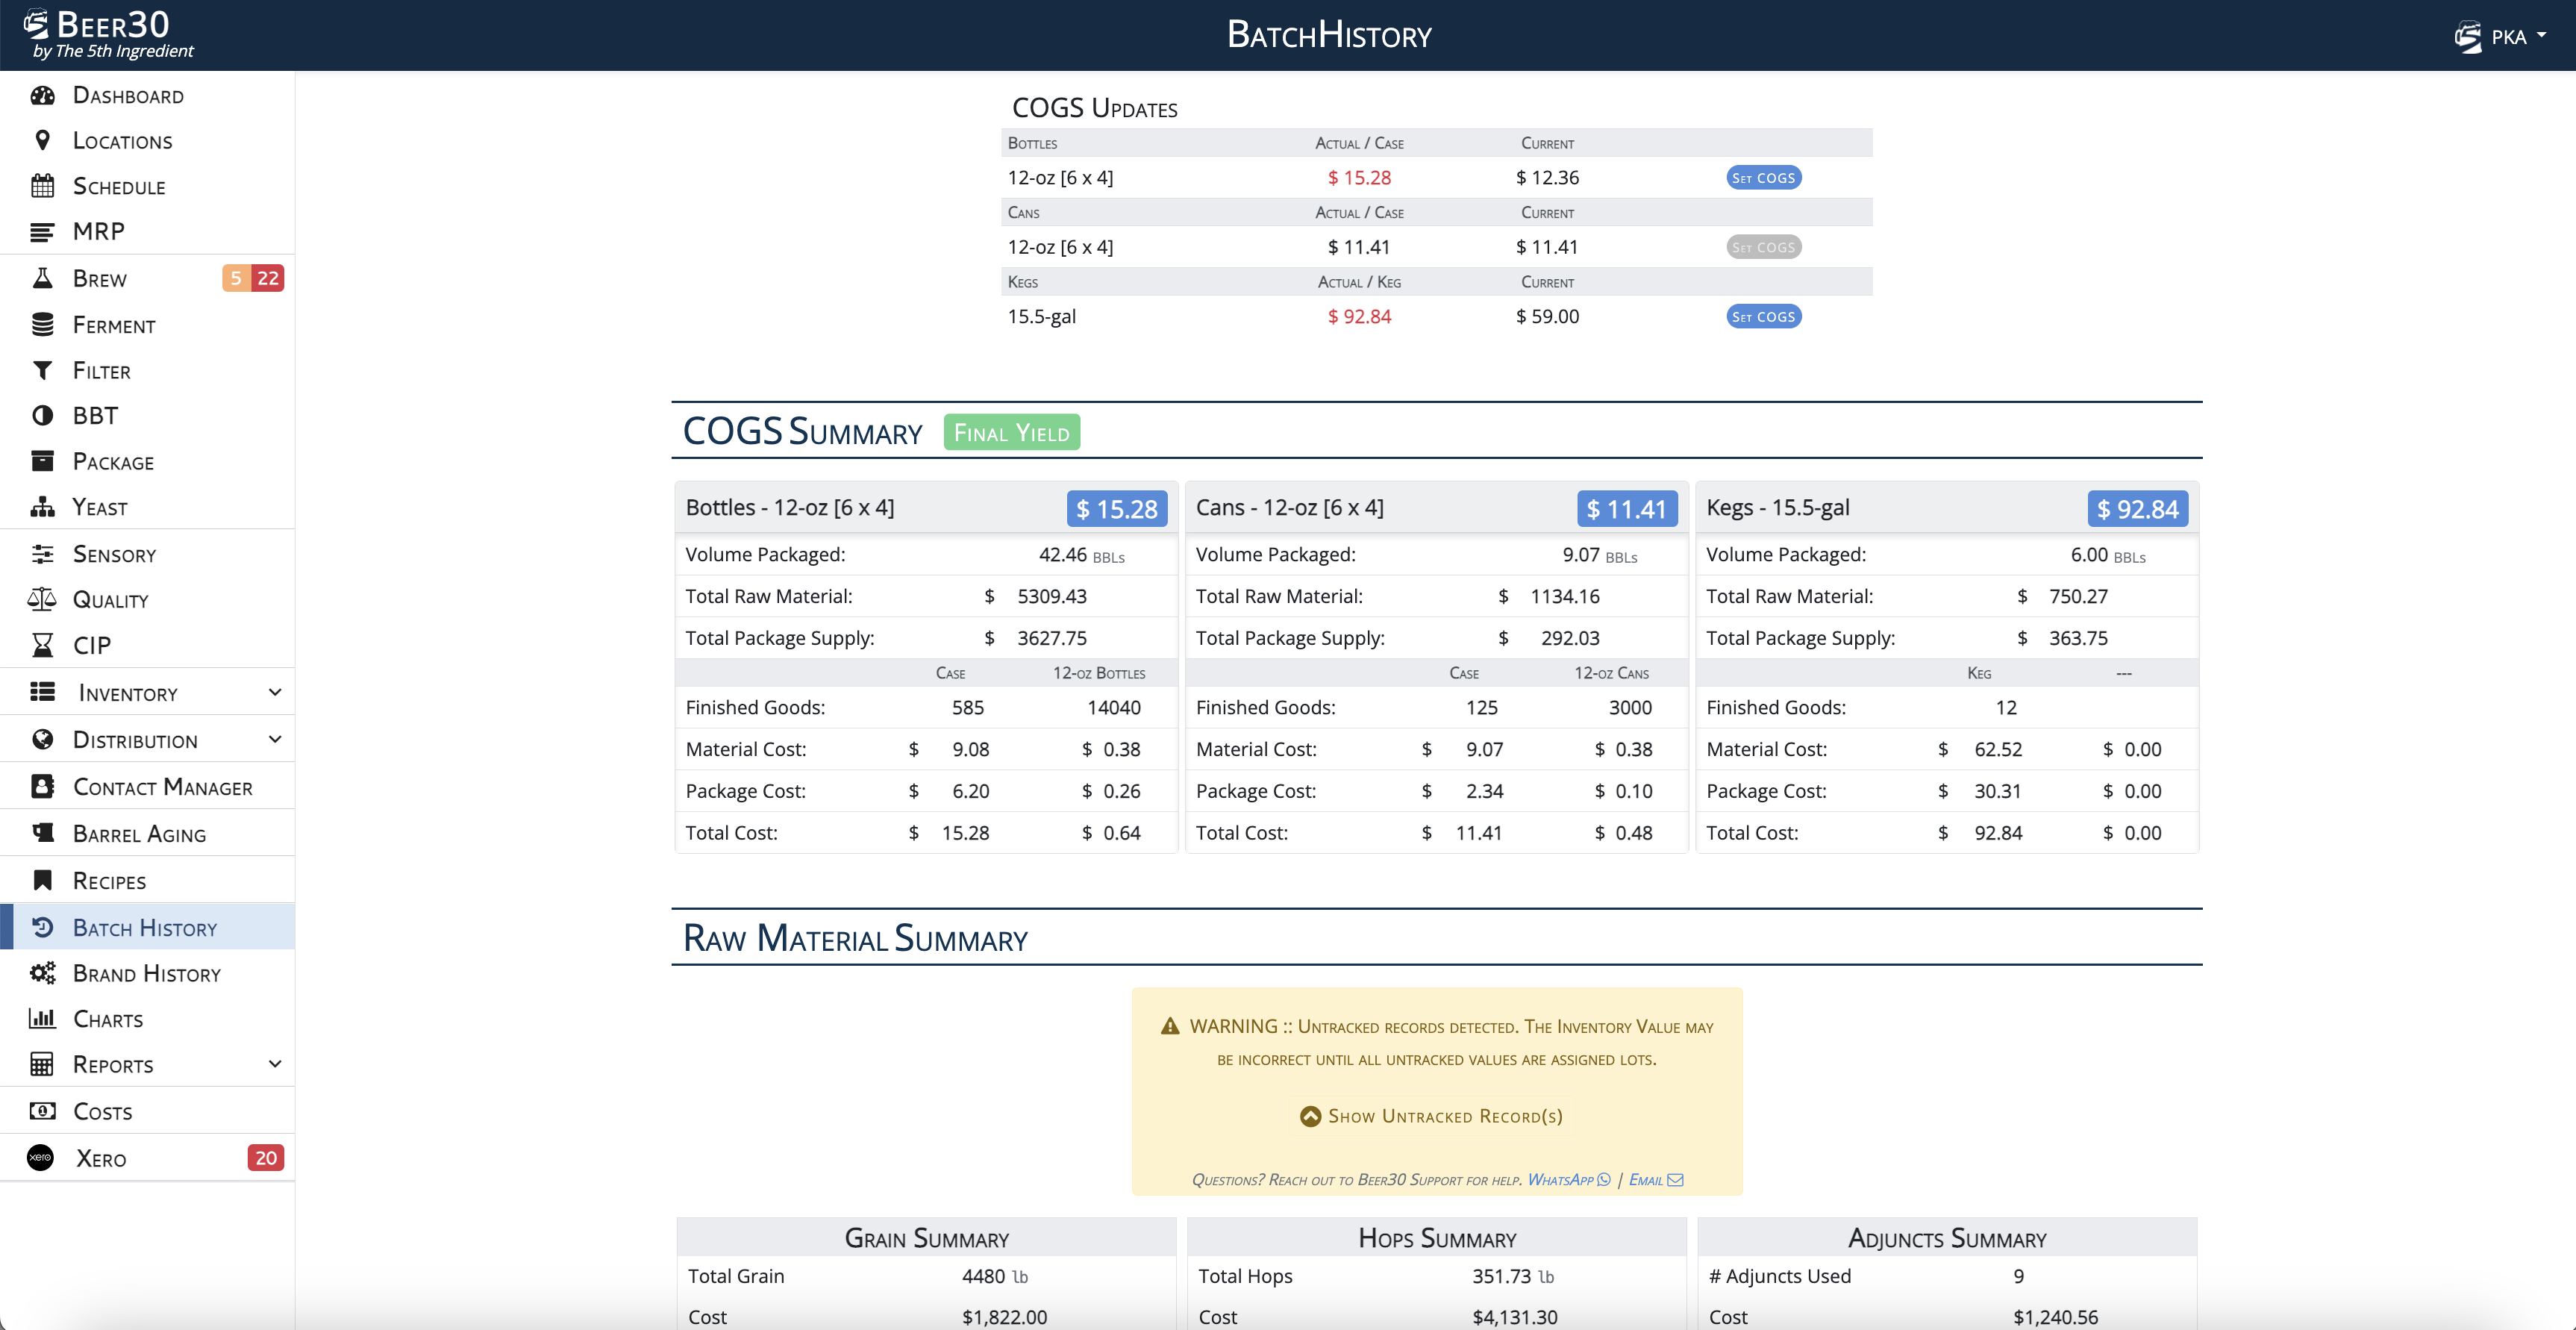Click the Dashboard gauge icon
This screenshot has height=1330, width=2576.
[x=42, y=95]
